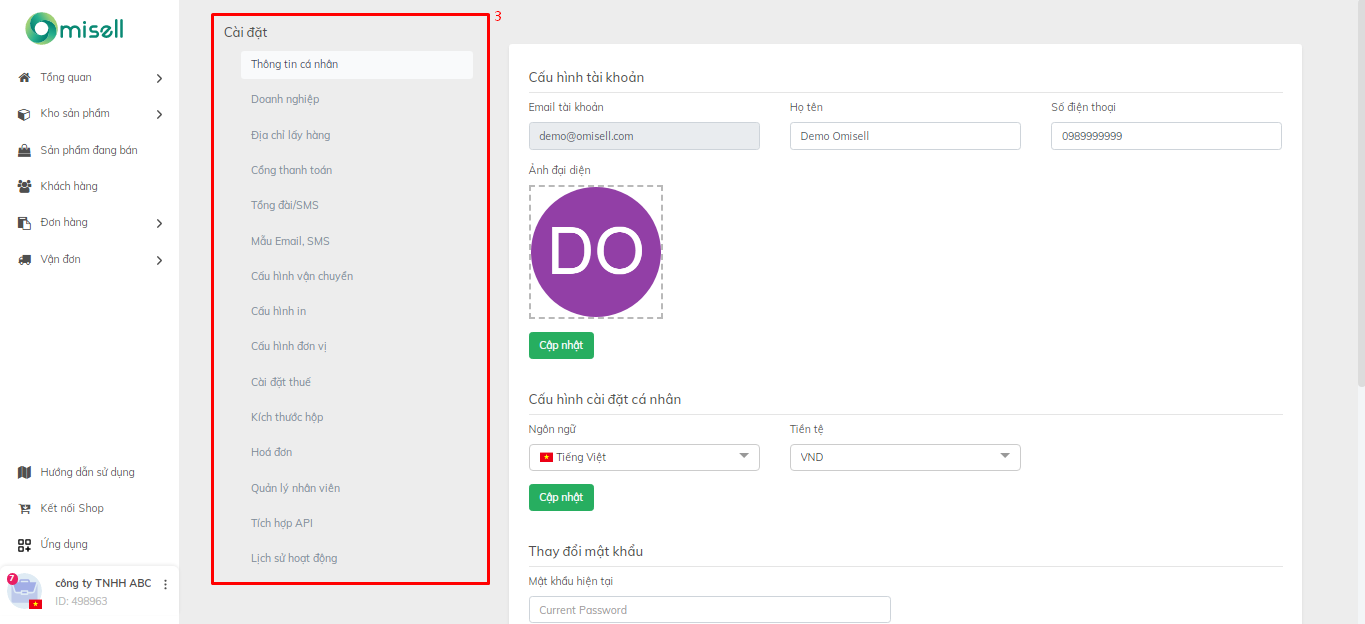Open Kết nối Shop page
This screenshot has width=1365, height=624.
(72, 508)
